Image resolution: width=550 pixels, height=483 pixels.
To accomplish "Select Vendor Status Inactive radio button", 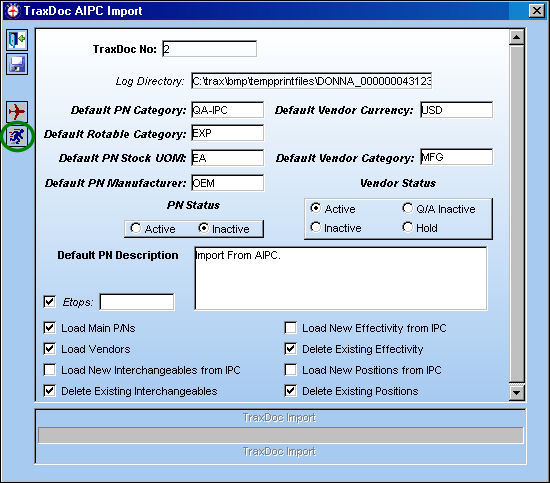I will [x=315, y=227].
